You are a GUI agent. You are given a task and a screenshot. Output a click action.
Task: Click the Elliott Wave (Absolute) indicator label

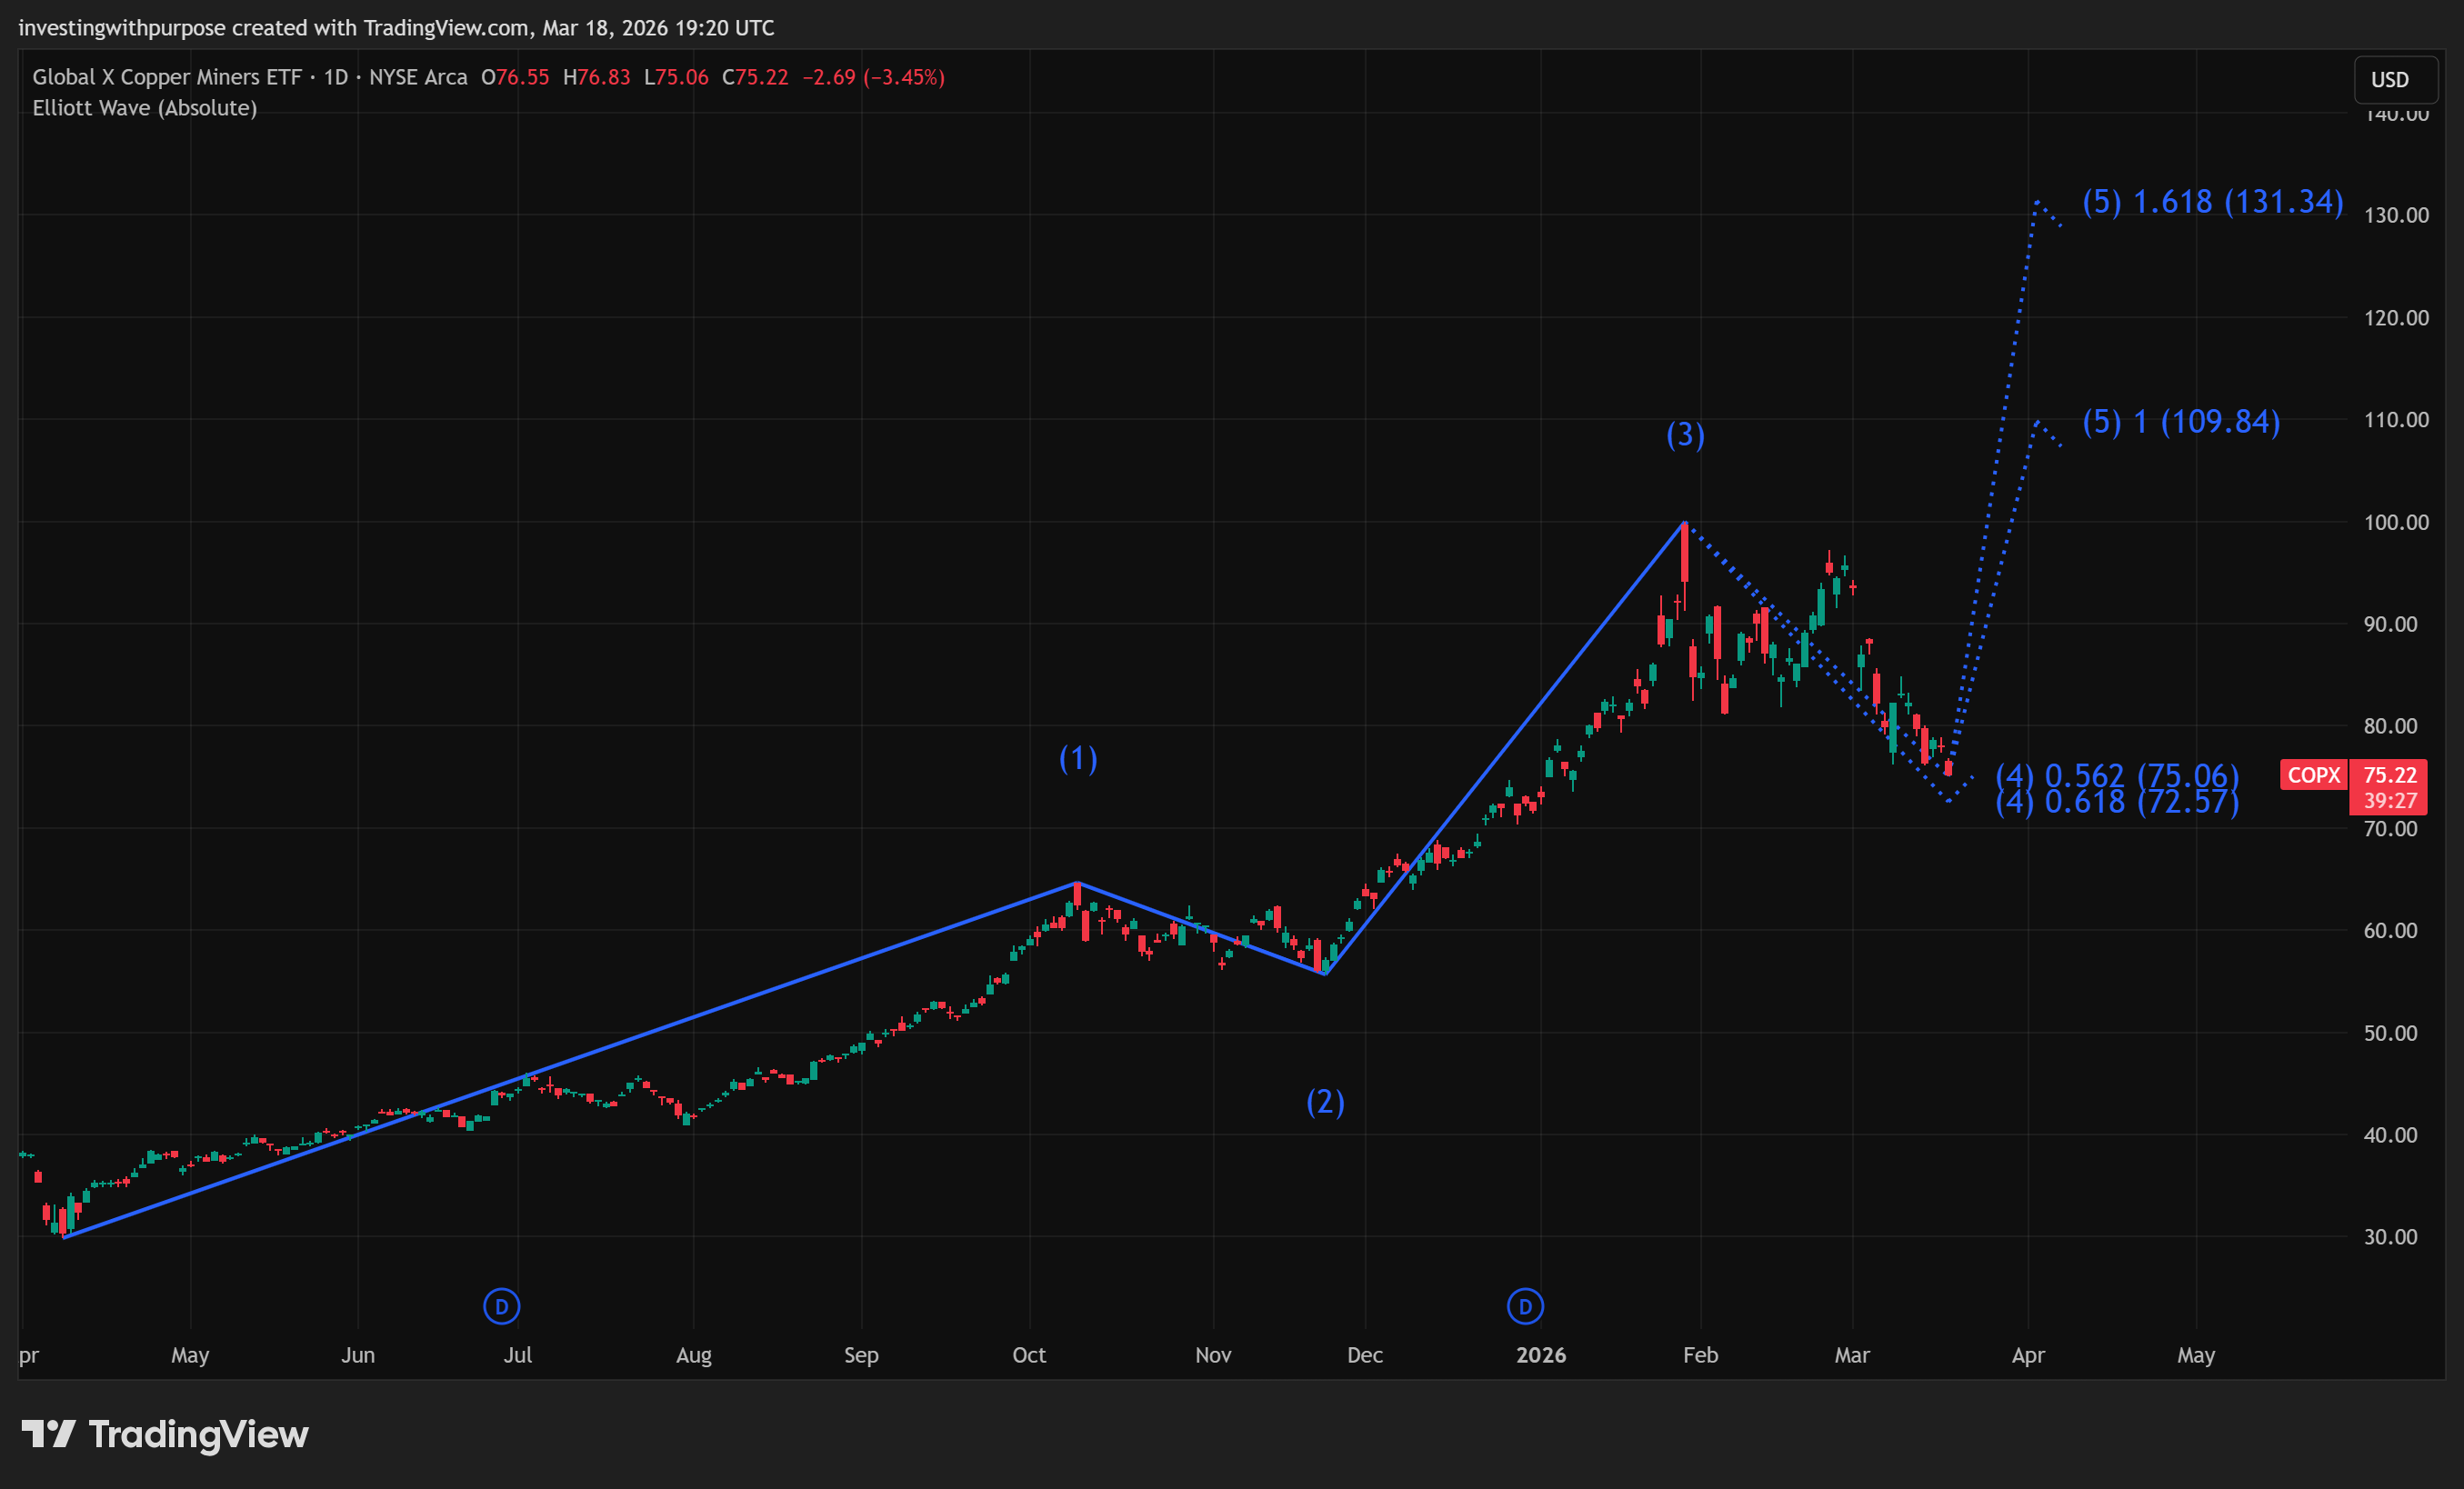coord(145,108)
